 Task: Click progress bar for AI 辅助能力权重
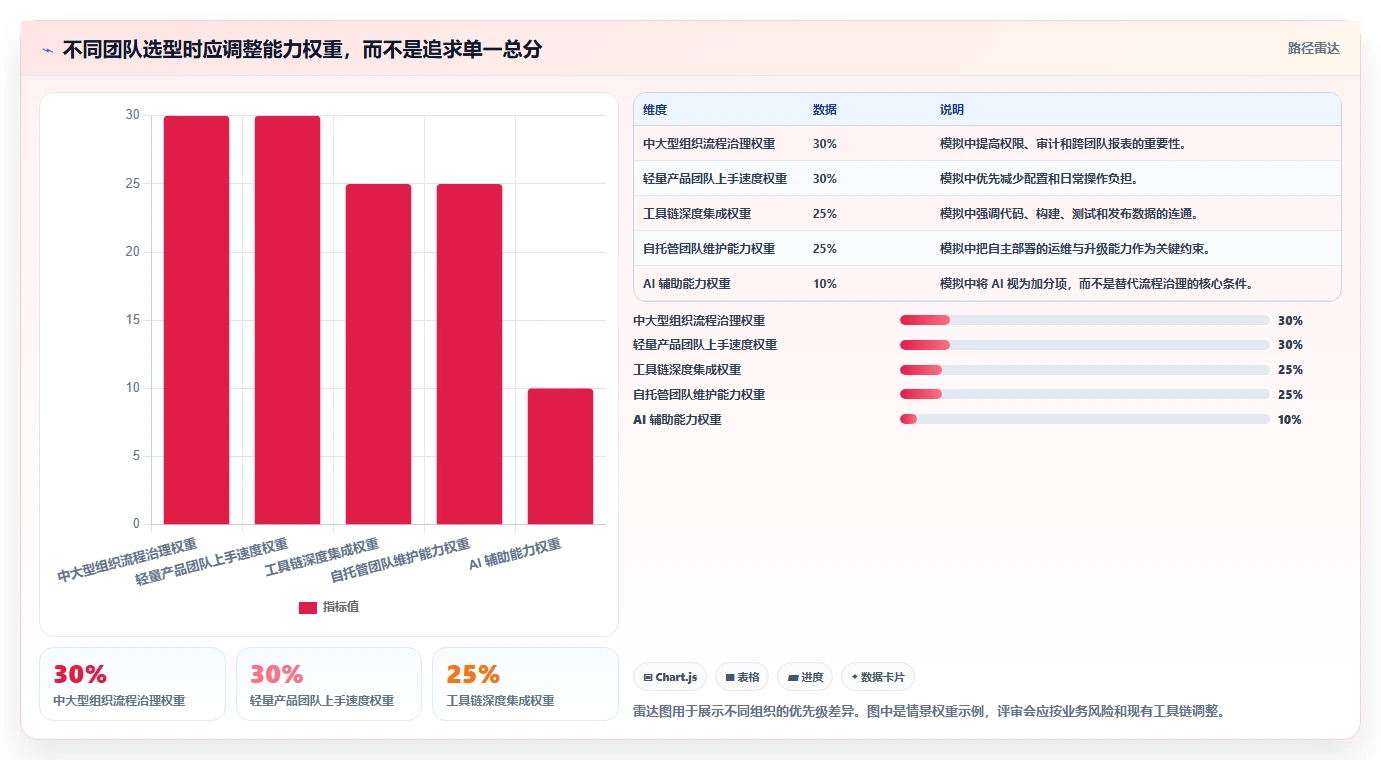(x=1085, y=419)
